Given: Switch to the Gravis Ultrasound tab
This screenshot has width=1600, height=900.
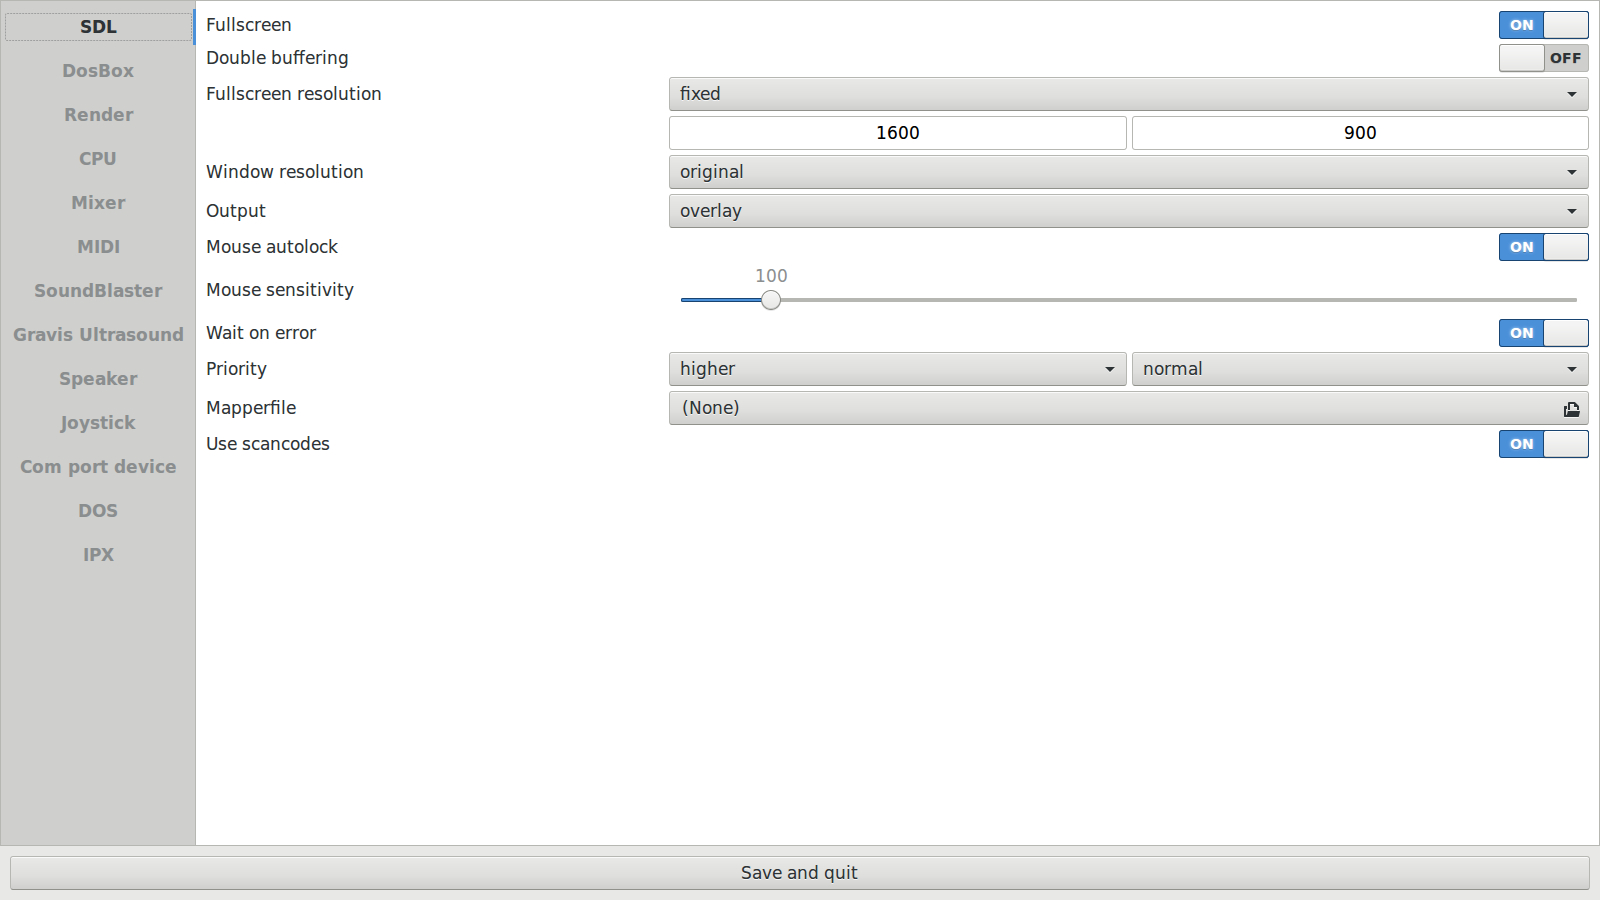Looking at the screenshot, I should point(98,335).
